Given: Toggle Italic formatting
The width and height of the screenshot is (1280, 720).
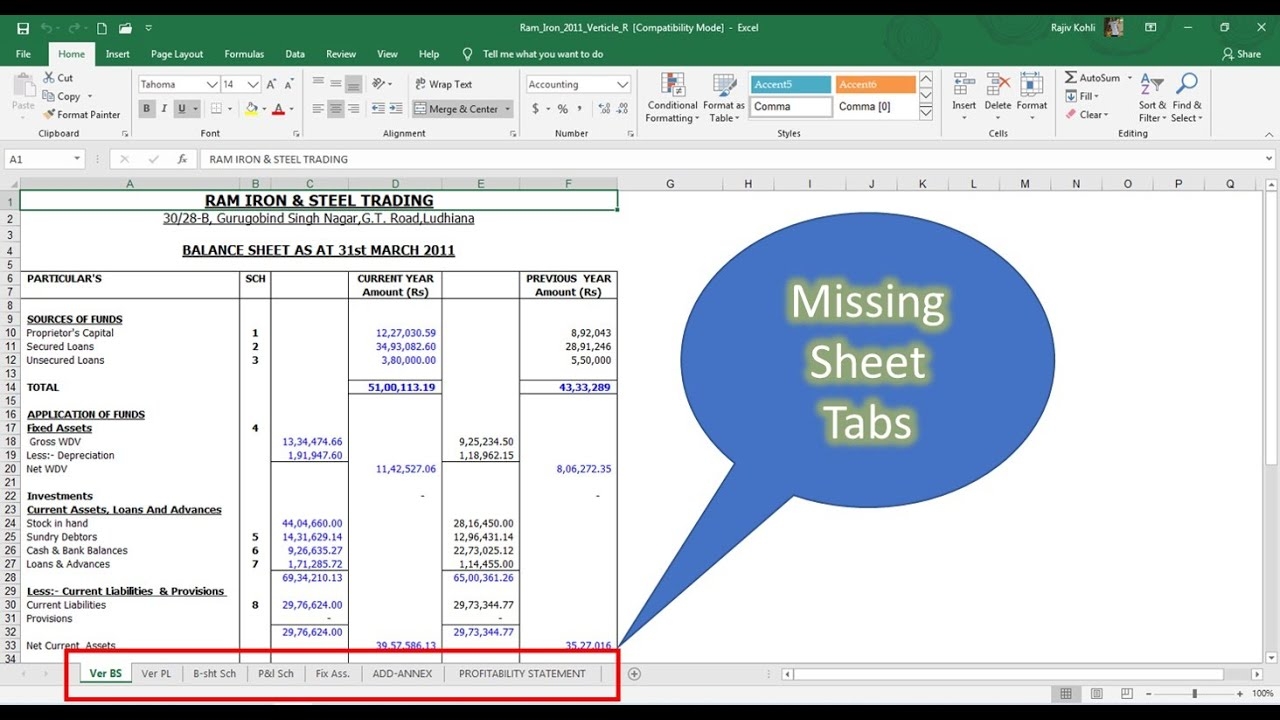Looking at the screenshot, I should point(164,109).
